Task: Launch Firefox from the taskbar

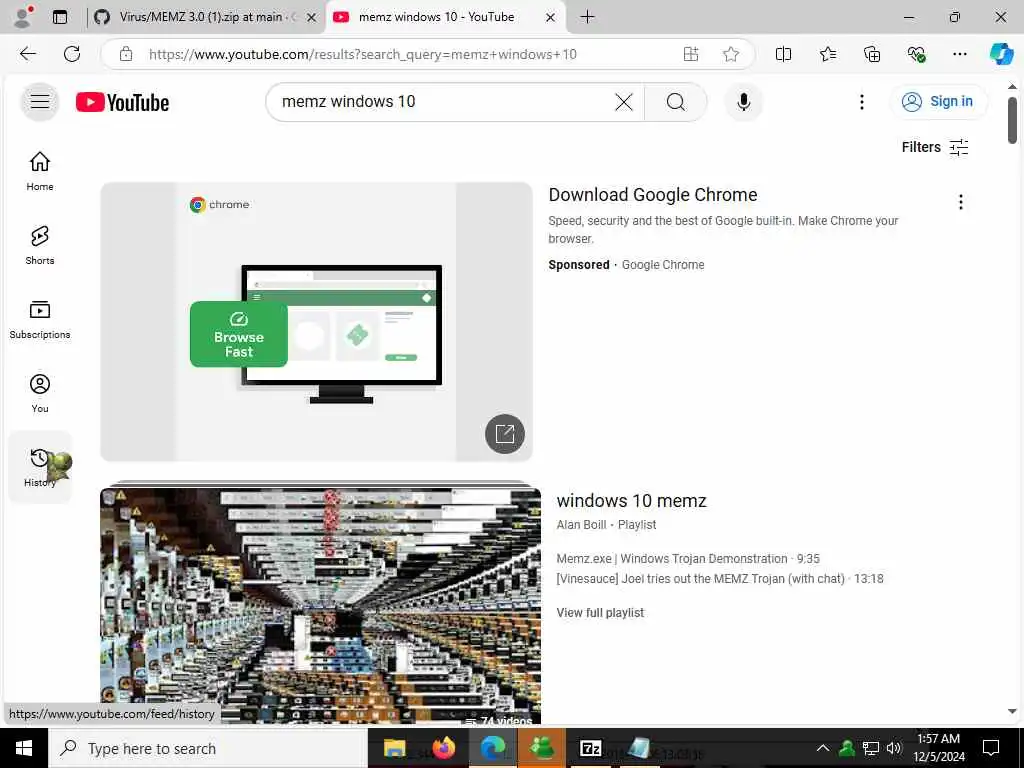Action: click(x=443, y=748)
